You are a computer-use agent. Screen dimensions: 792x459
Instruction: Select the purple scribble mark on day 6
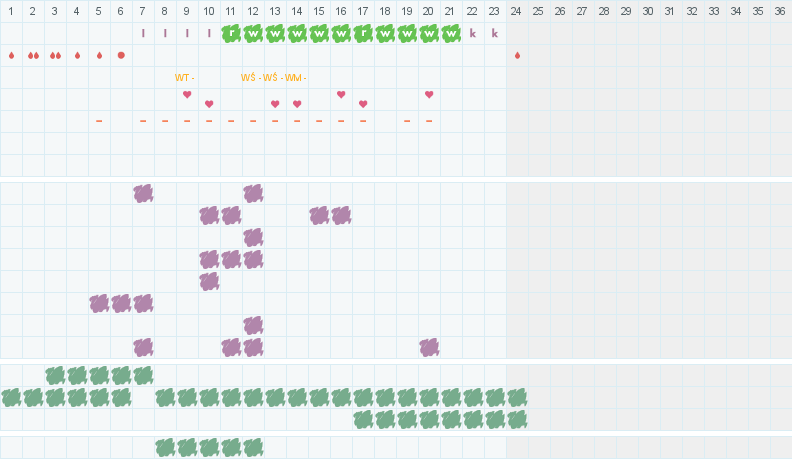[x=121, y=303]
